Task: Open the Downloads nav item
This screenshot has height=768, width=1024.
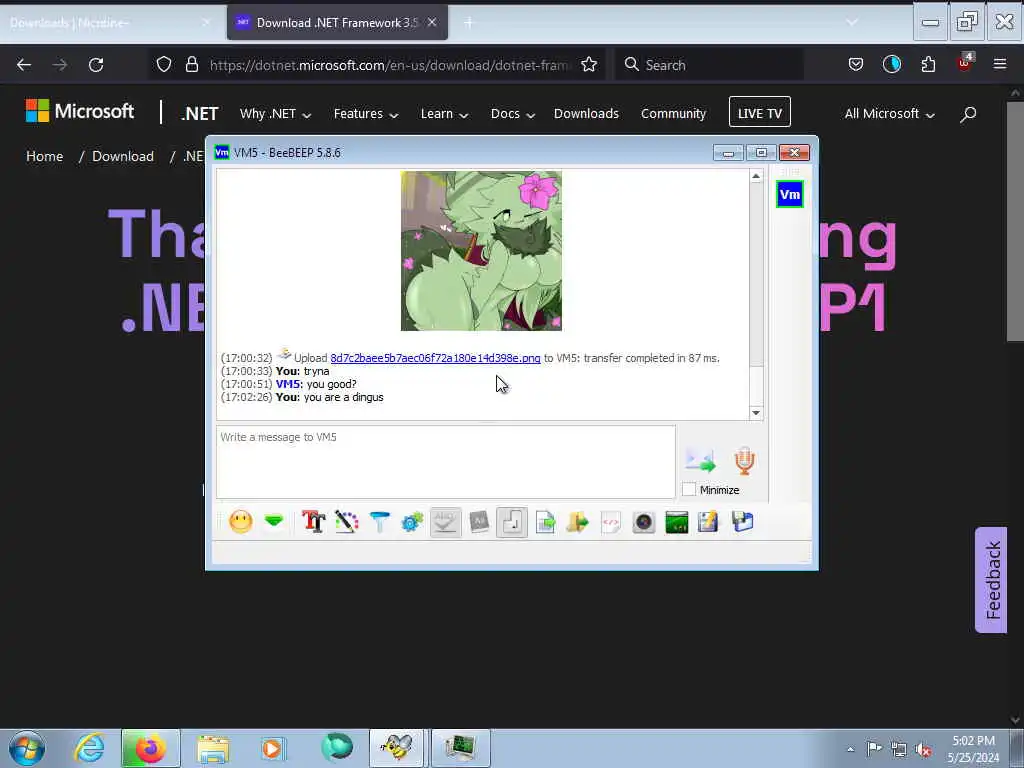Action: point(586,114)
